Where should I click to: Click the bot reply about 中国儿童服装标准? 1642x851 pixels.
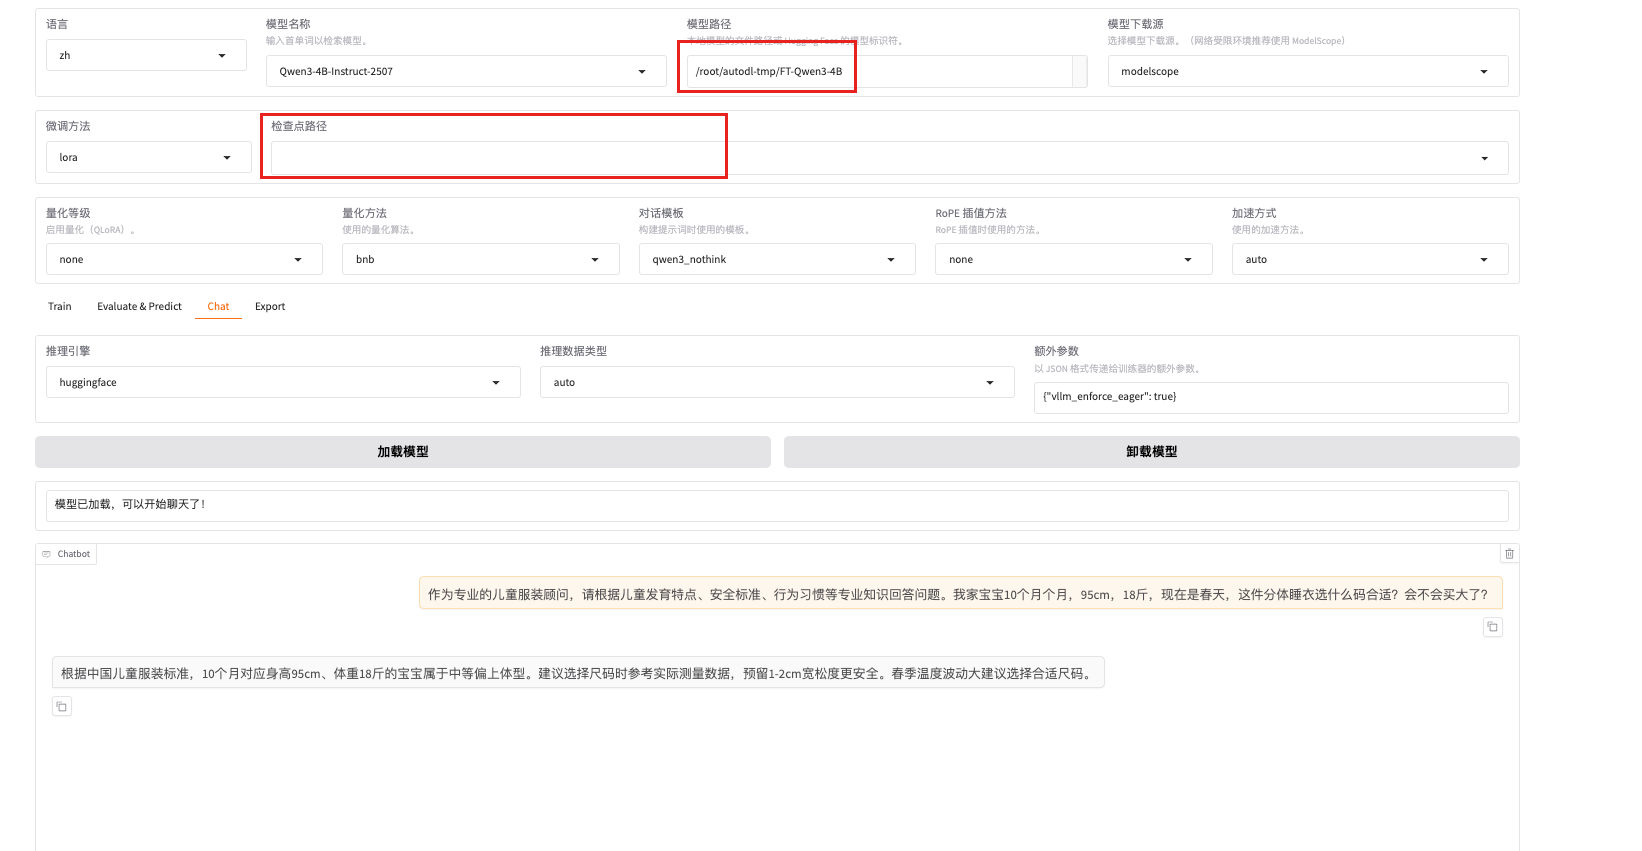pyautogui.click(x=578, y=673)
